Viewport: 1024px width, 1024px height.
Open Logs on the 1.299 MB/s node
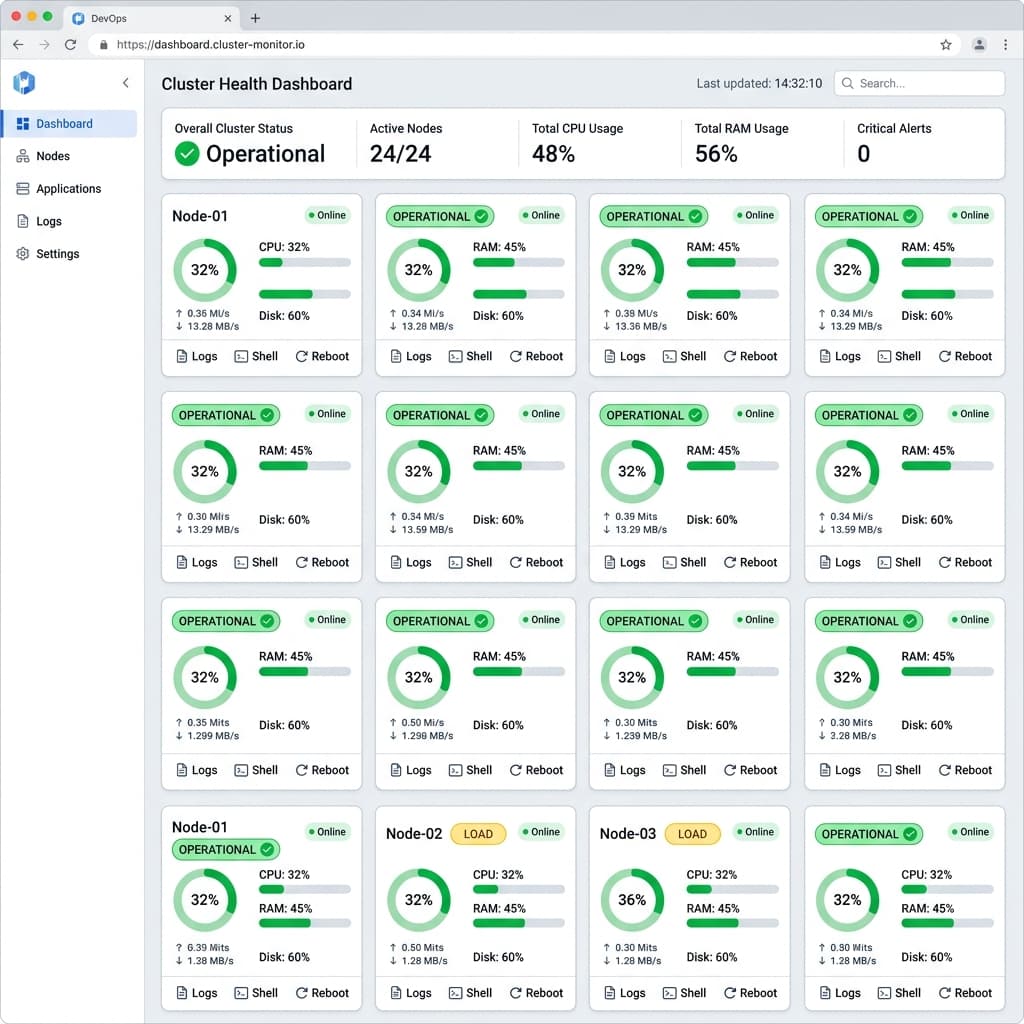pos(197,771)
